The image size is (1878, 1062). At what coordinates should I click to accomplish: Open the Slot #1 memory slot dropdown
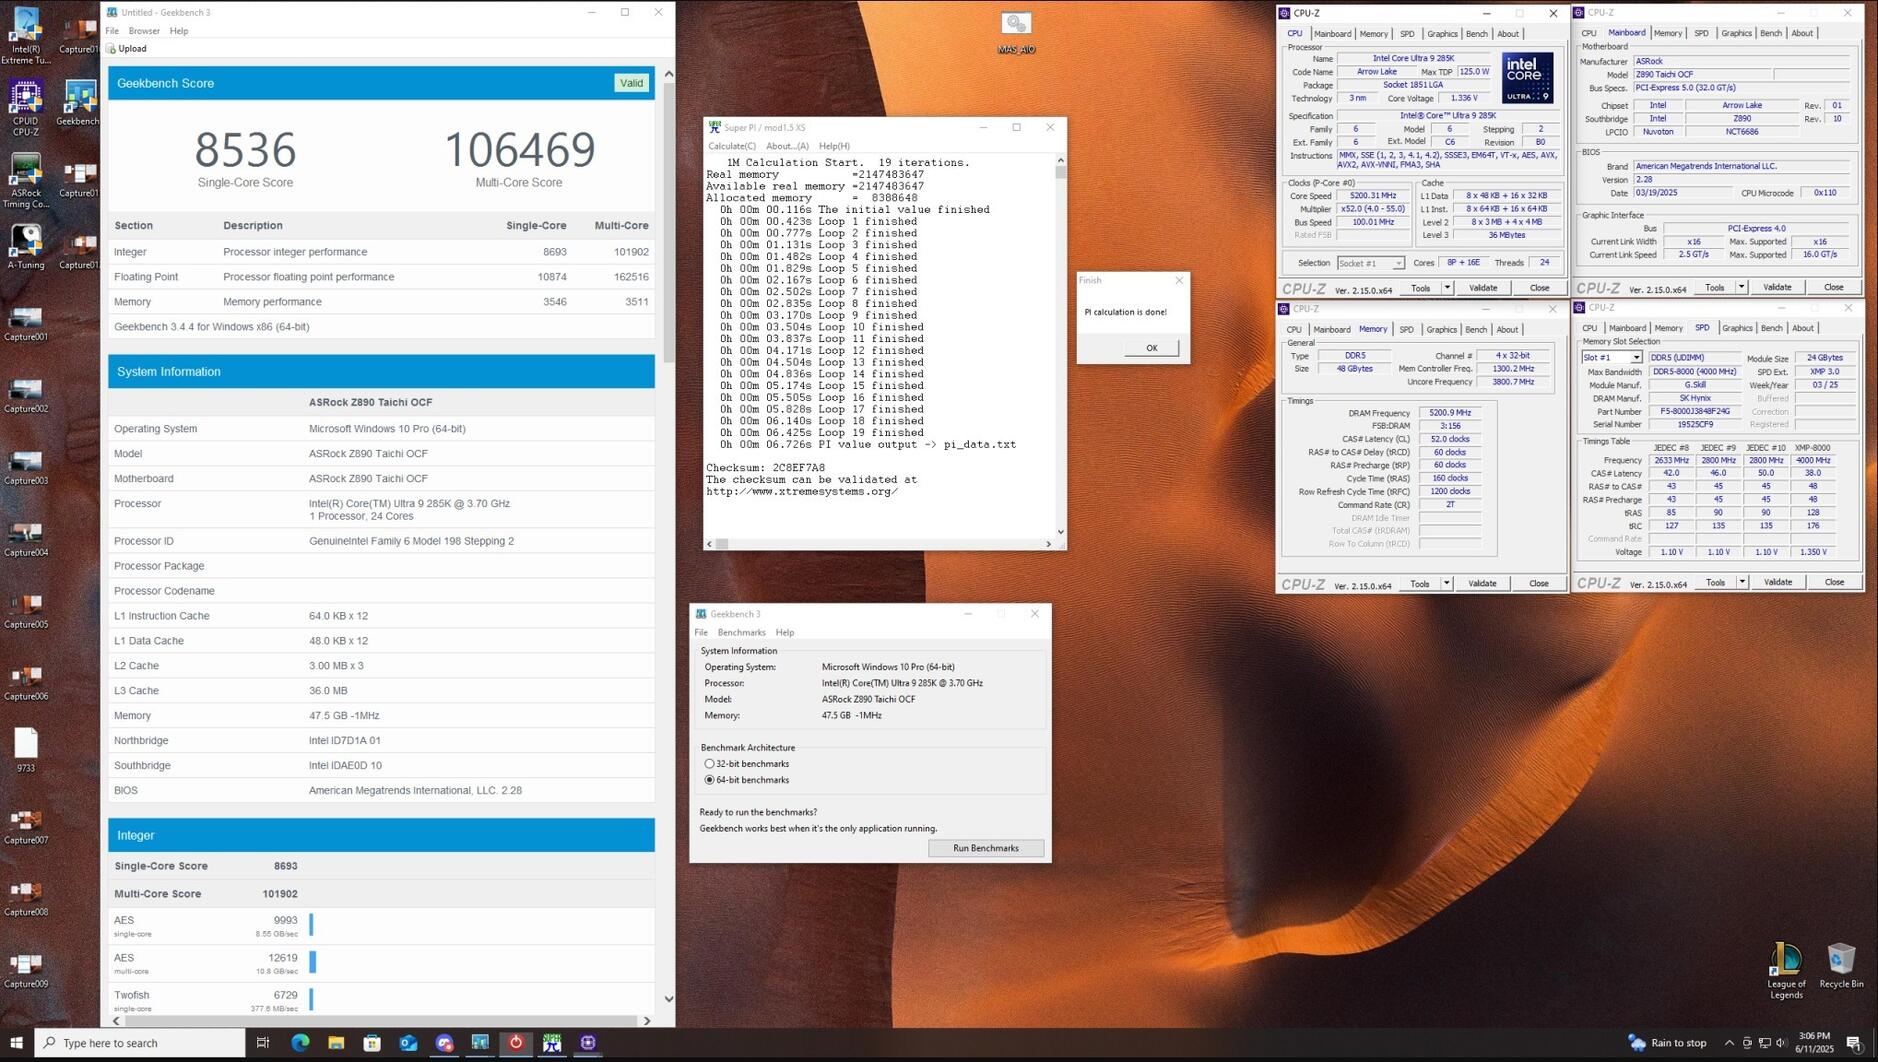1611,358
